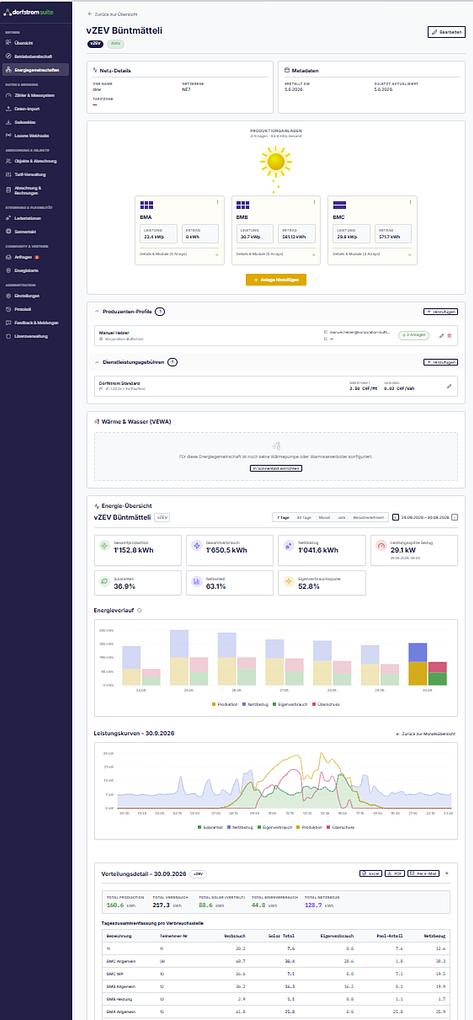473x1020 pixels.
Task: Select Energiegemeinschaften in the sidebar
Action: tap(35, 70)
